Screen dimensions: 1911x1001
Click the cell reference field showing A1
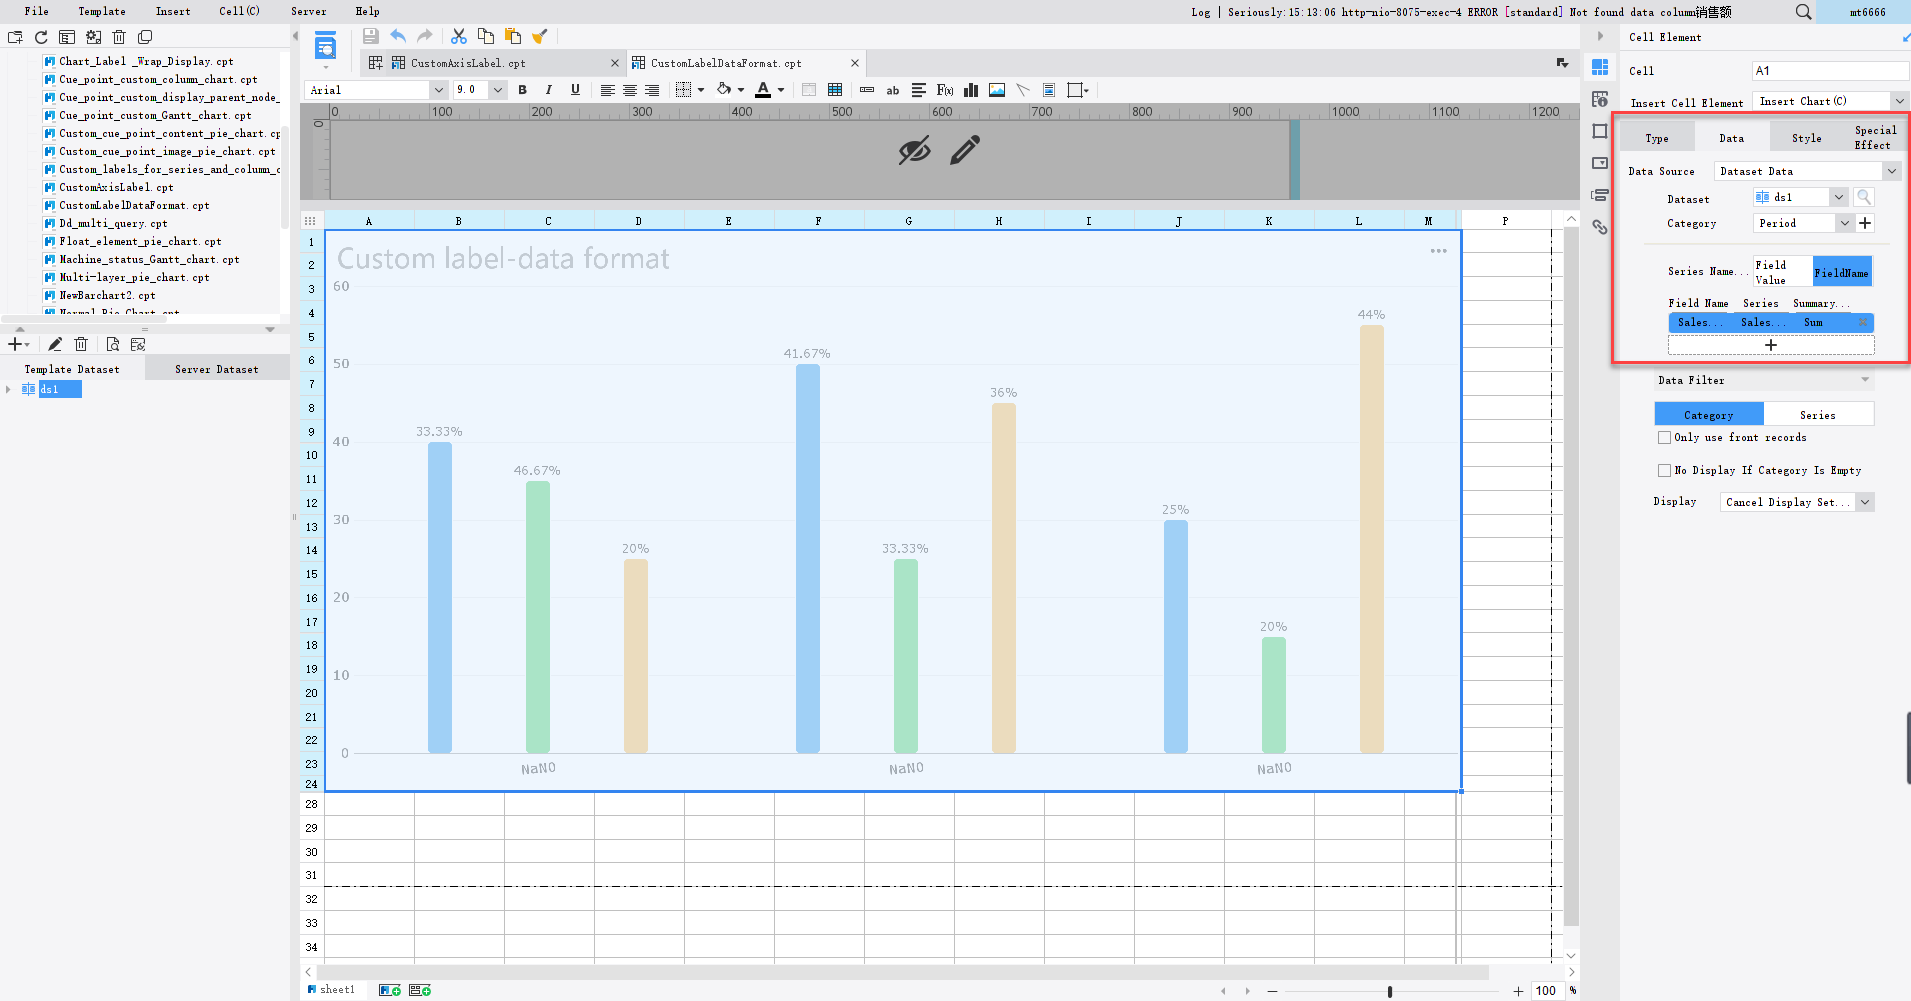coord(1829,70)
